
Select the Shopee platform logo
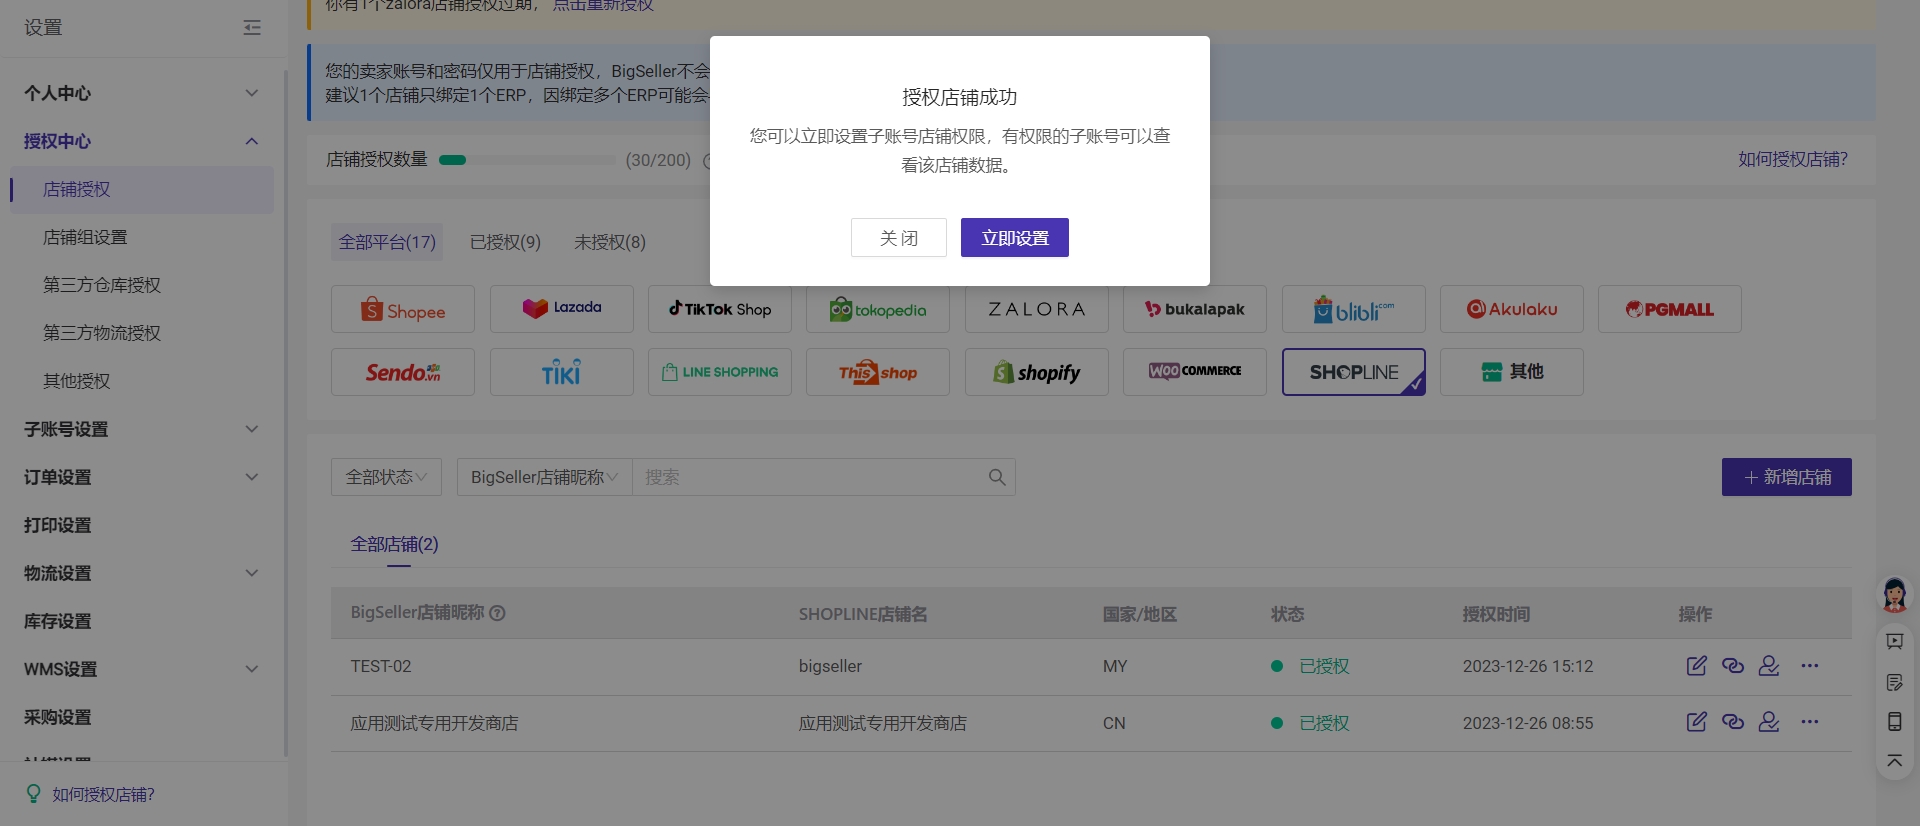[403, 309]
